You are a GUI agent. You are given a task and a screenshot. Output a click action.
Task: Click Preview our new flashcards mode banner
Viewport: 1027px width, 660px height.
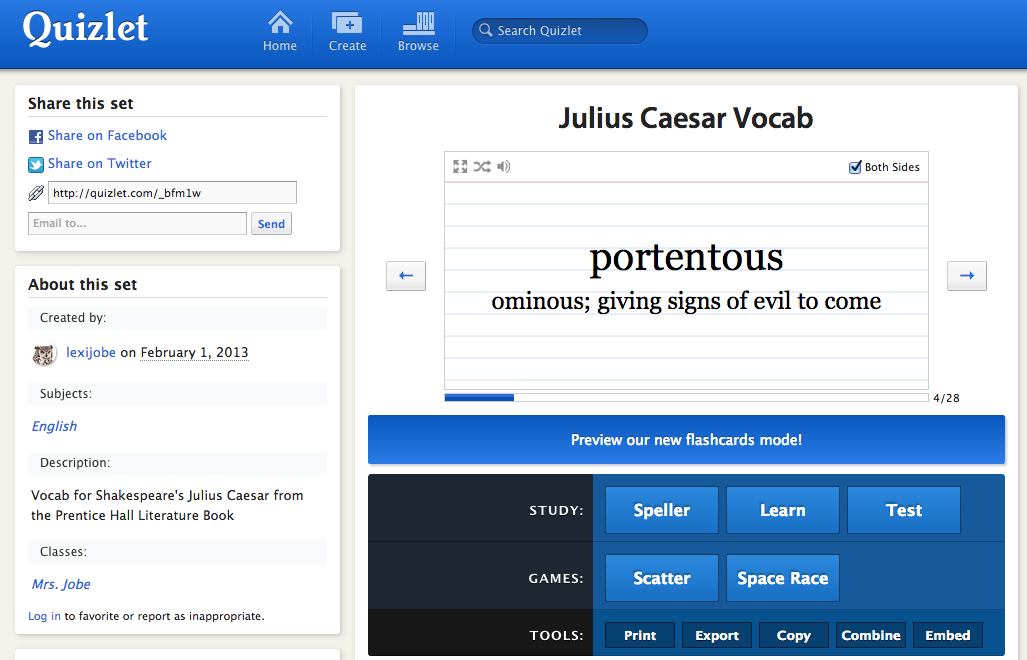[686, 439]
